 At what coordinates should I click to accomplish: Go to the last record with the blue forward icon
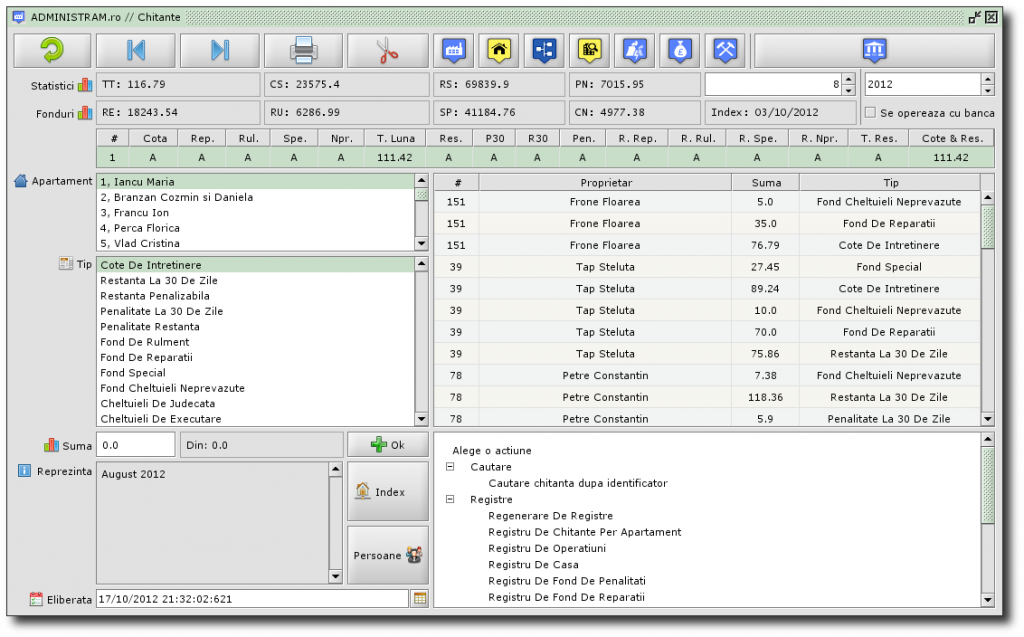point(219,50)
